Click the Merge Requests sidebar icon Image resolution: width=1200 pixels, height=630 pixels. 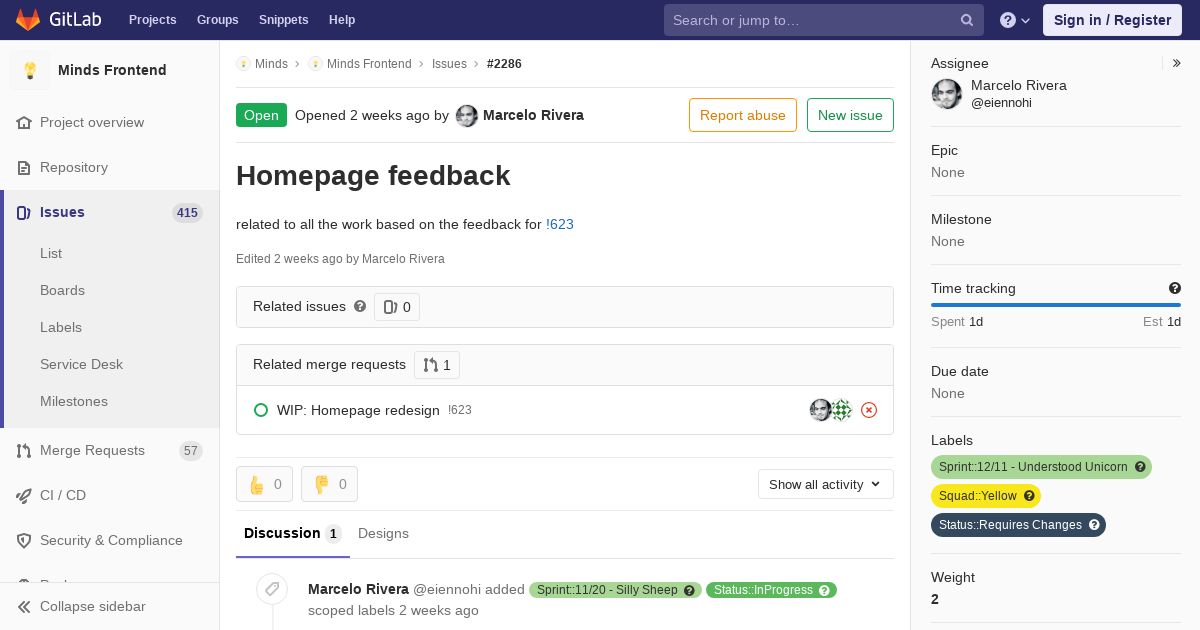click(24, 450)
